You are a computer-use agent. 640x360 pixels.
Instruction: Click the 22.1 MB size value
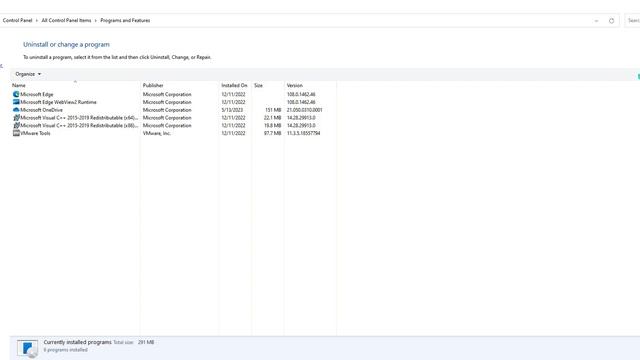click(x=272, y=118)
